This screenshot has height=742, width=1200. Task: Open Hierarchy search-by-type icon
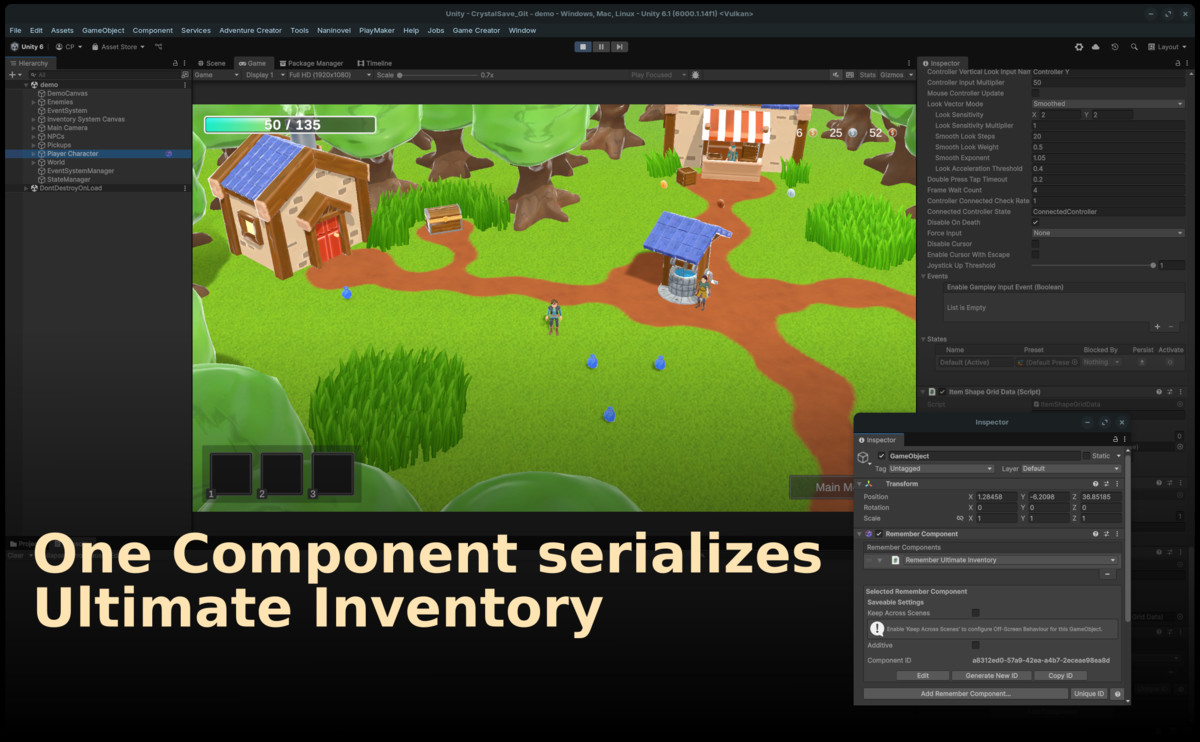tap(185, 75)
